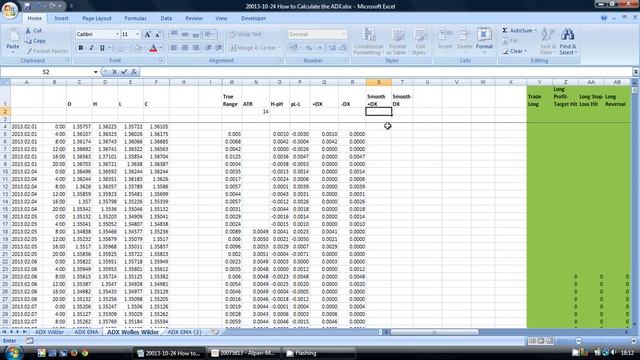Decrease the cell indent
640x360 pixels.
pyautogui.click(x=209, y=48)
